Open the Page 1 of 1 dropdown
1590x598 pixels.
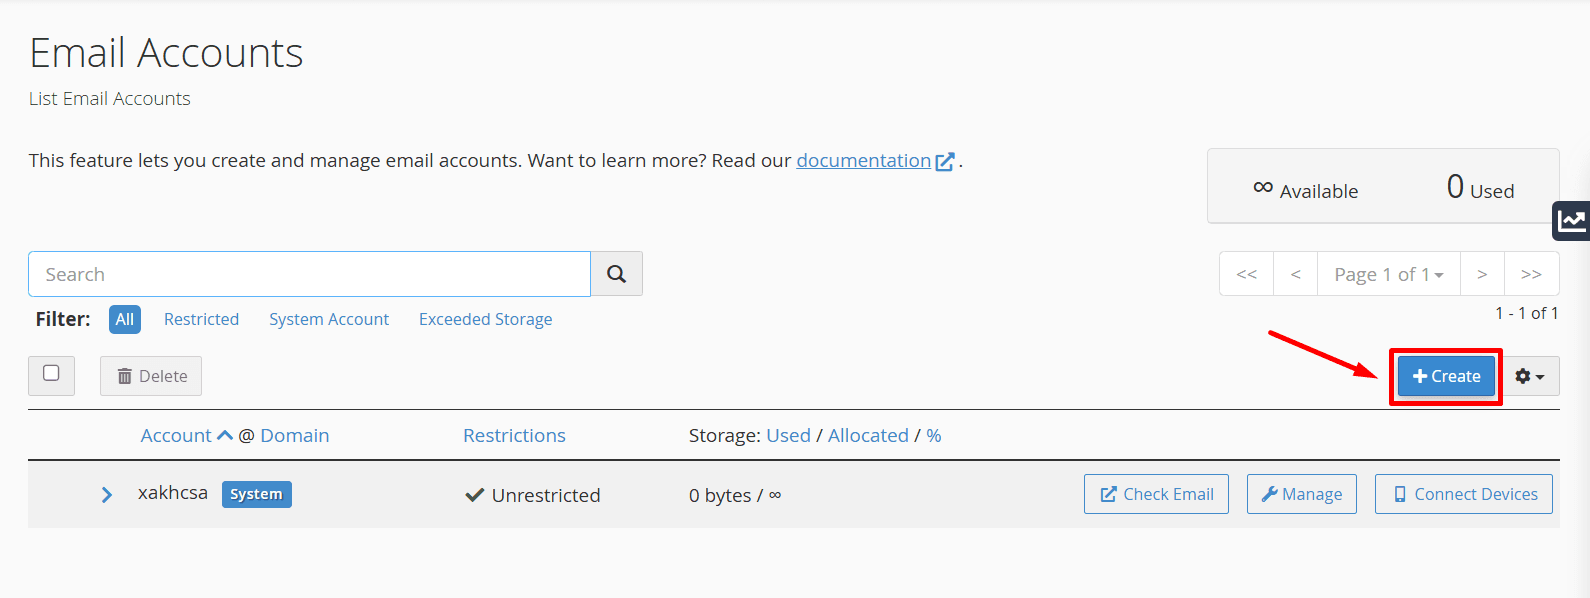click(x=1388, y=274)
